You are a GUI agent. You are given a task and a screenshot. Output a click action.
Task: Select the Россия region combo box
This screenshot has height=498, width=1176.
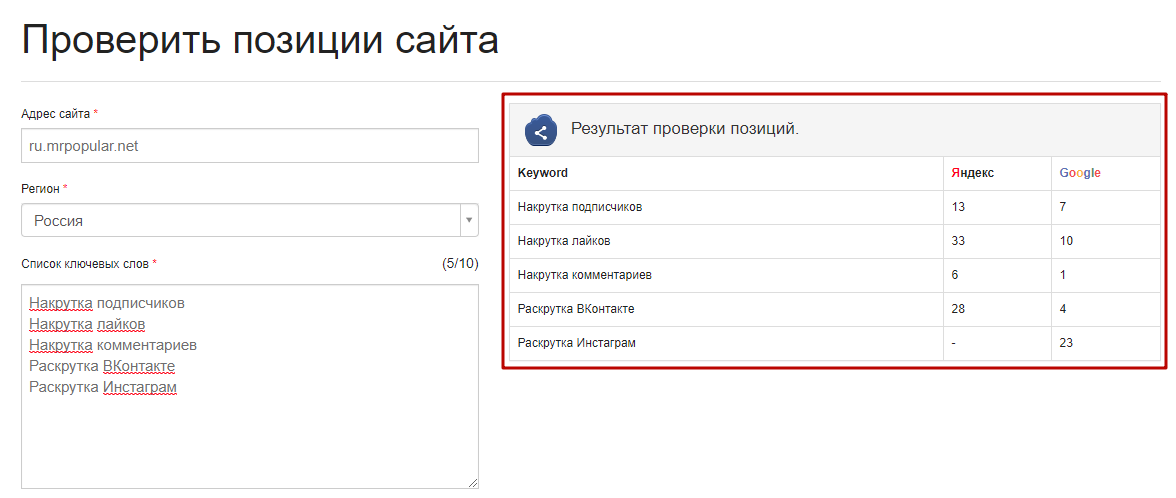coord(250,220)
